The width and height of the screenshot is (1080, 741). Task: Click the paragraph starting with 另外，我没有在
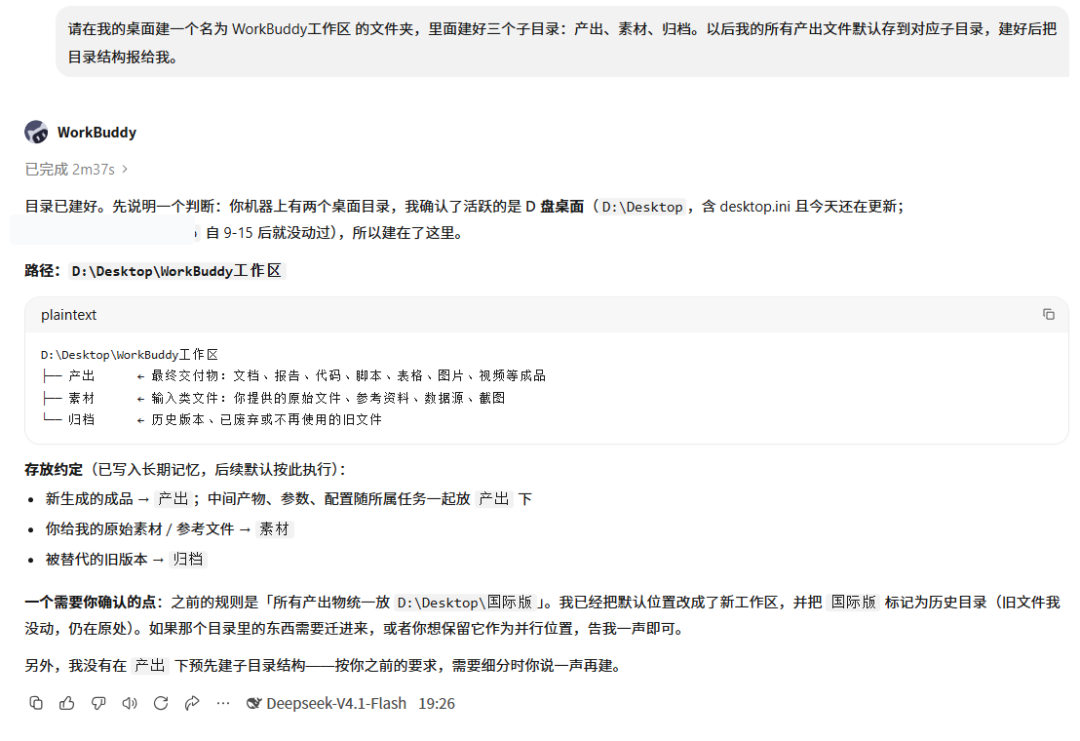point(323,665)
